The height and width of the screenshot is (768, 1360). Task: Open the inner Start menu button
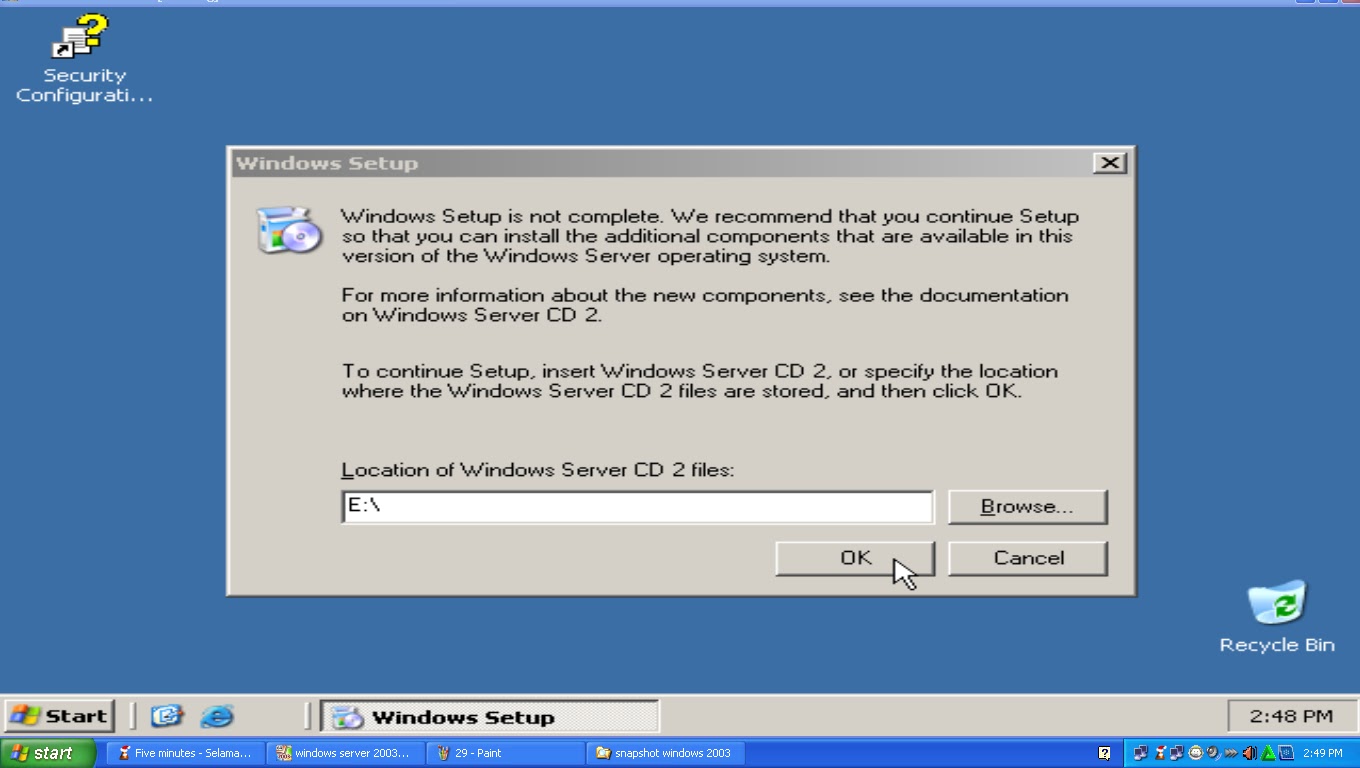60,716
